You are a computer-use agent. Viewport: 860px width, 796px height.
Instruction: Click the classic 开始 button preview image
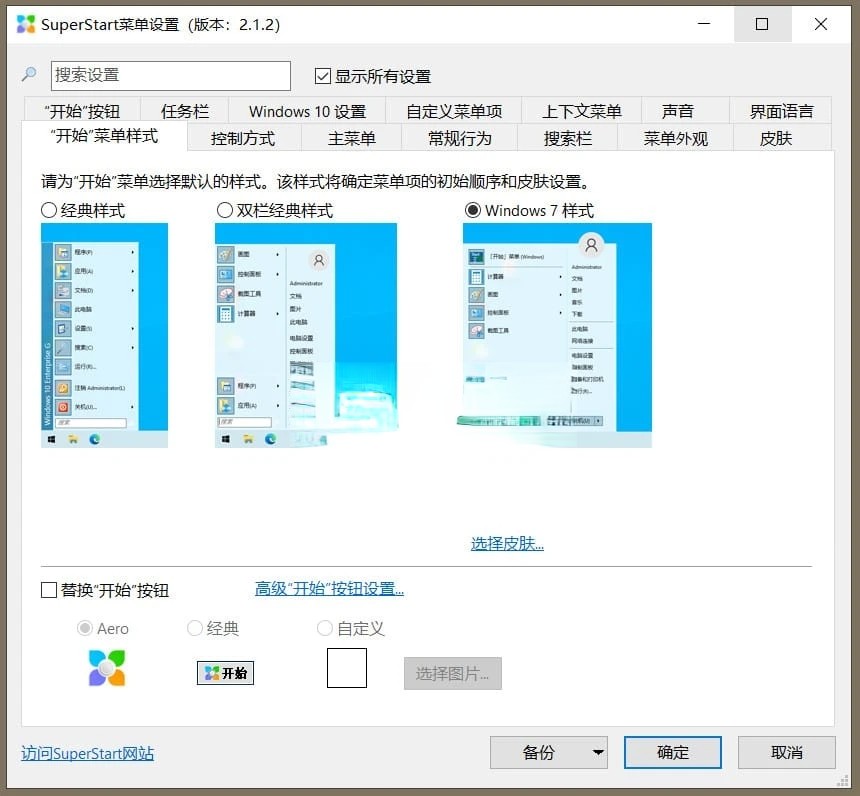pos(225,673)
